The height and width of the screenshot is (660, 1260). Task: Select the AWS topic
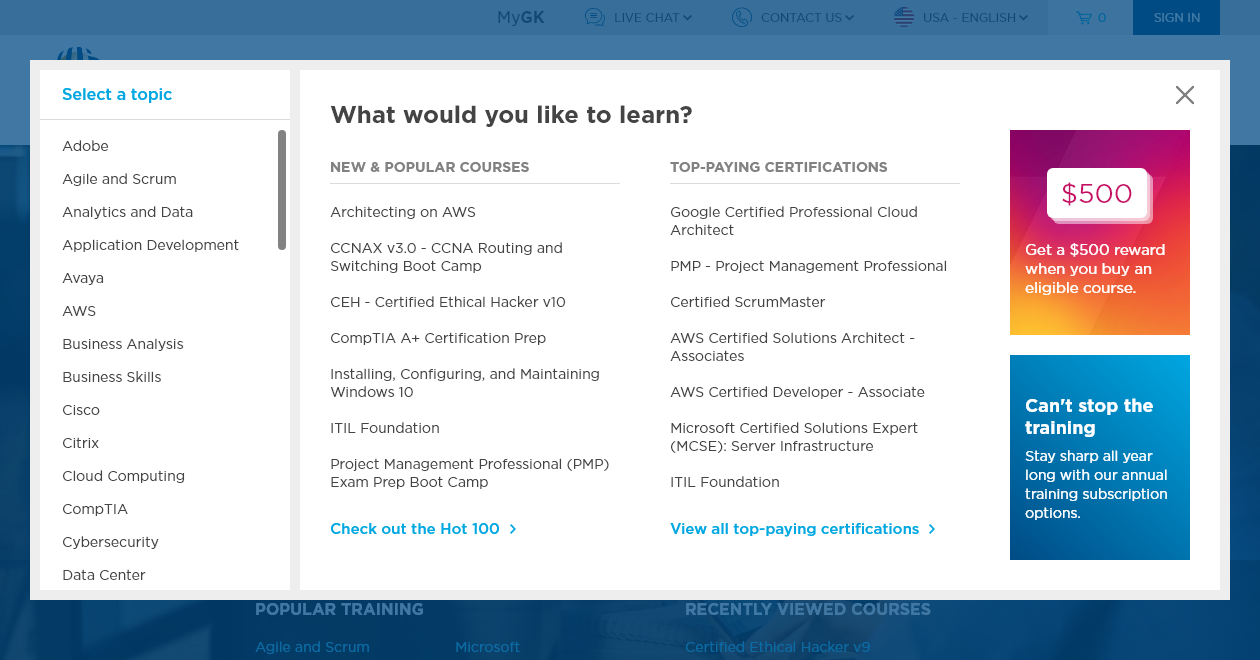click(x=79, y=311)
